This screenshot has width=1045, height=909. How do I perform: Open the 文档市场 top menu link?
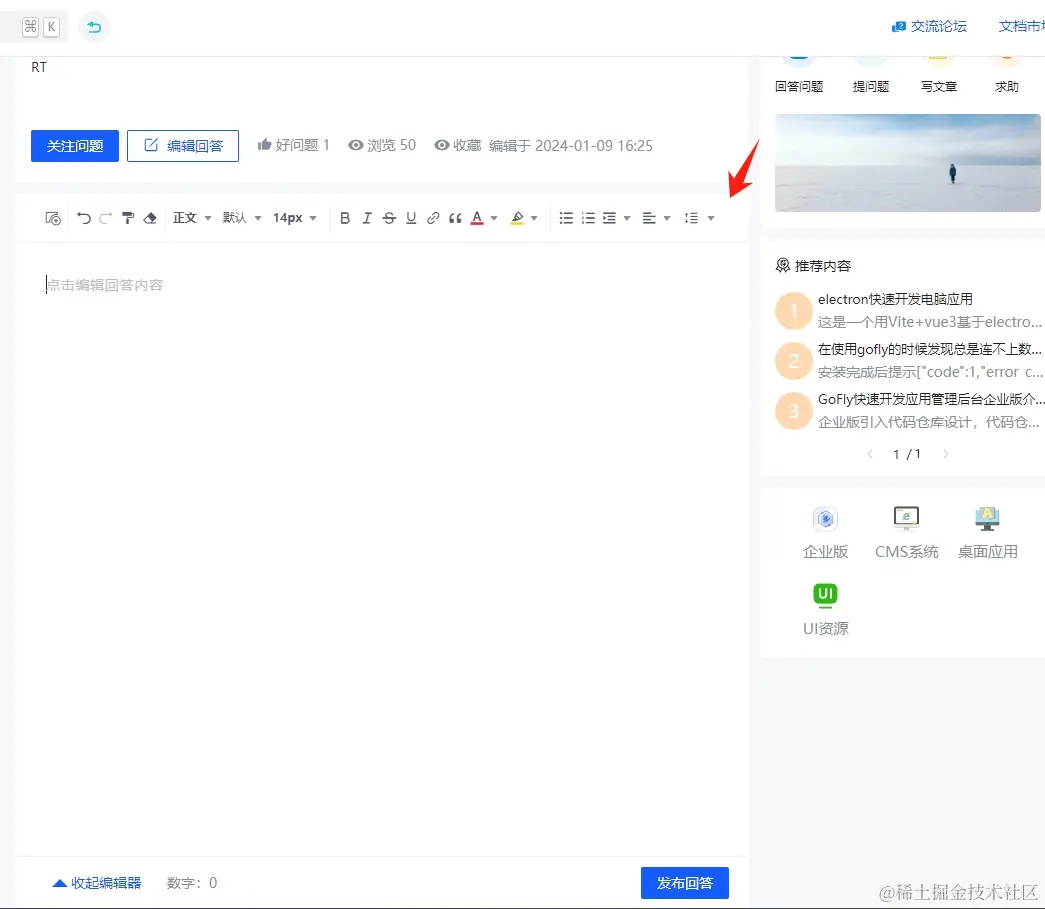[x=1022, y=26]
